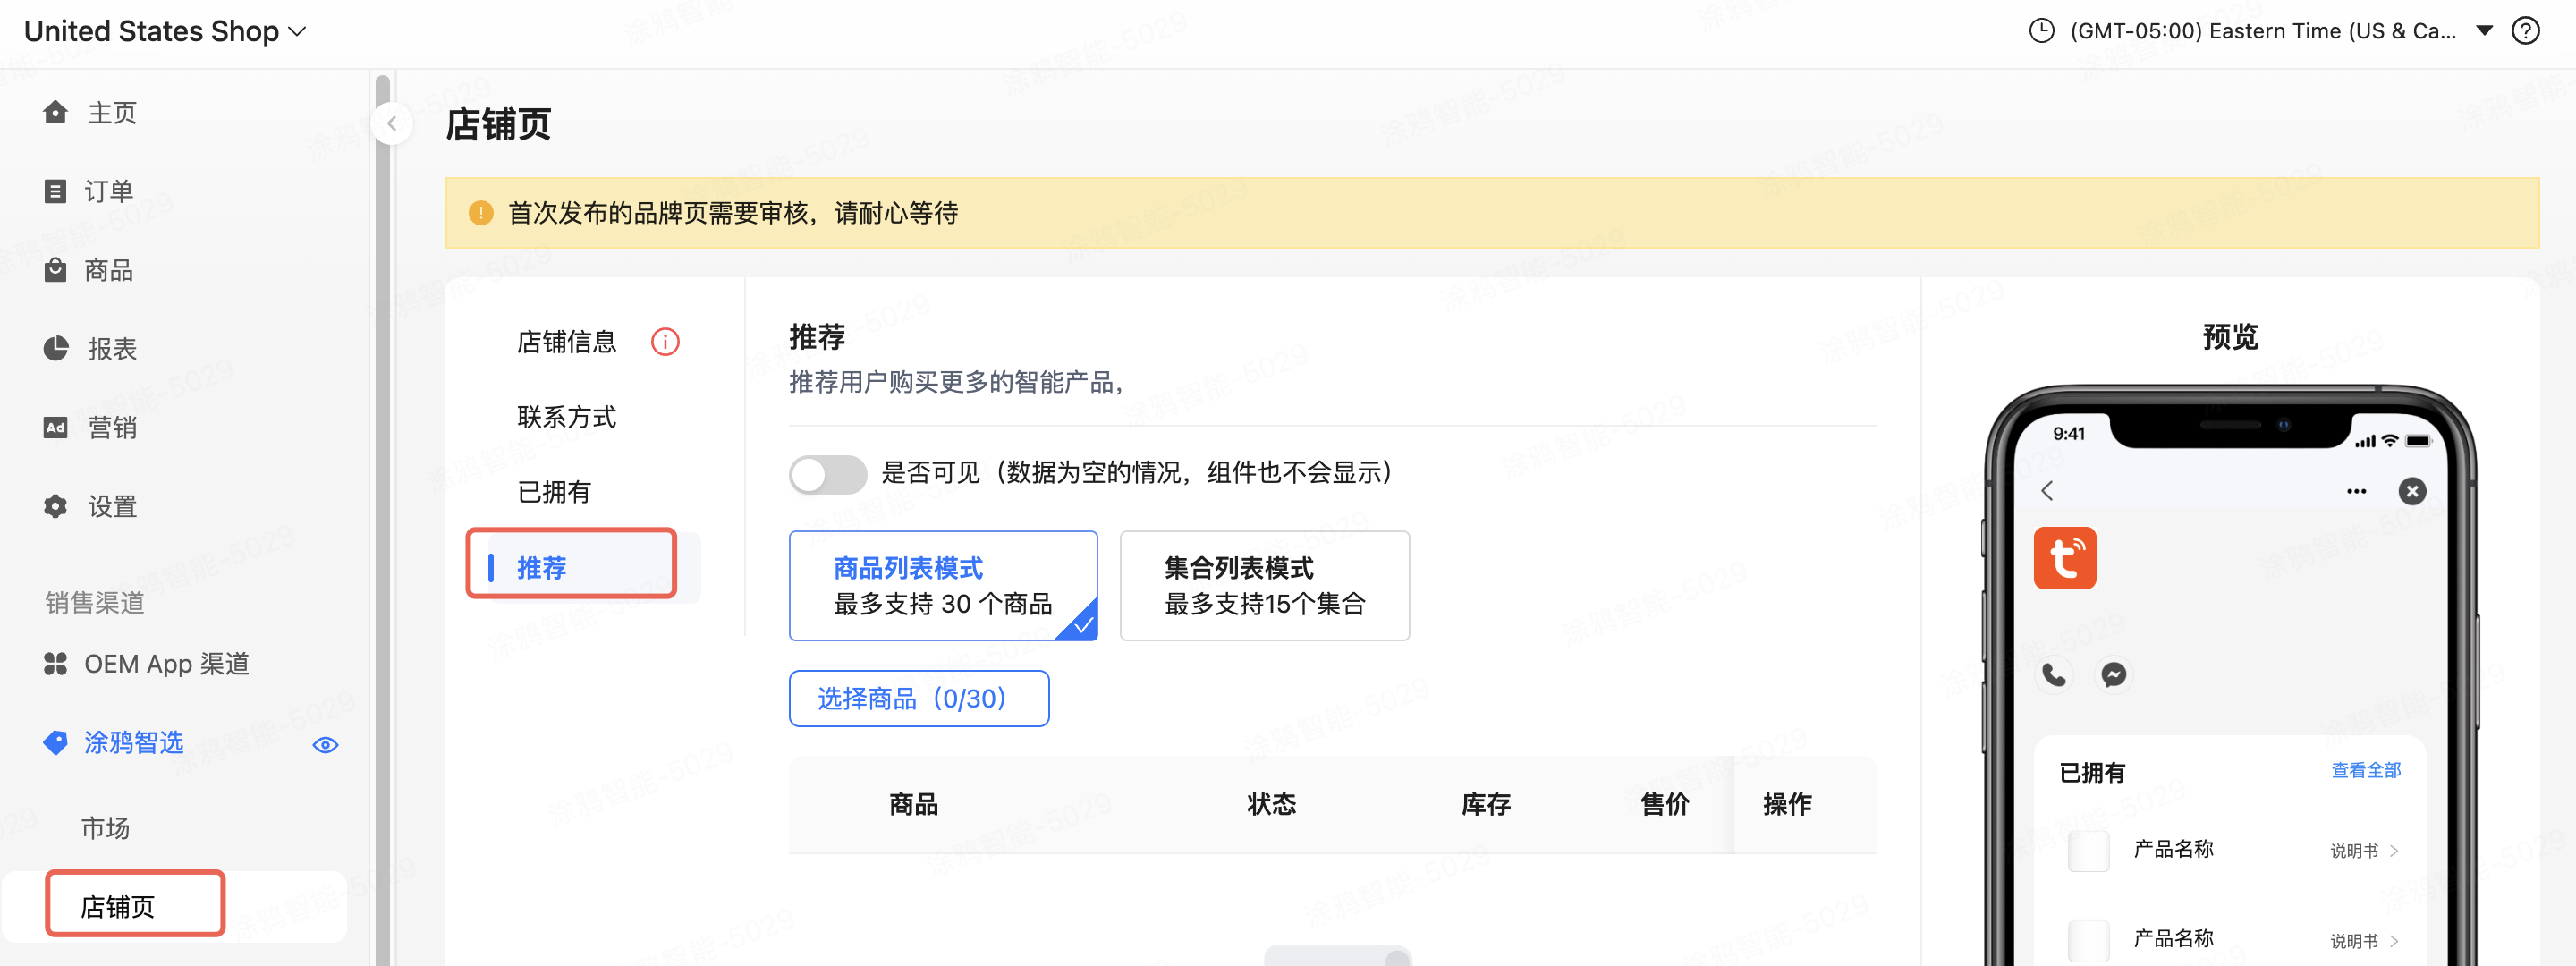Open 报表 menu label in sidebar
2576x966 pixels.
(x=112, y=349)
